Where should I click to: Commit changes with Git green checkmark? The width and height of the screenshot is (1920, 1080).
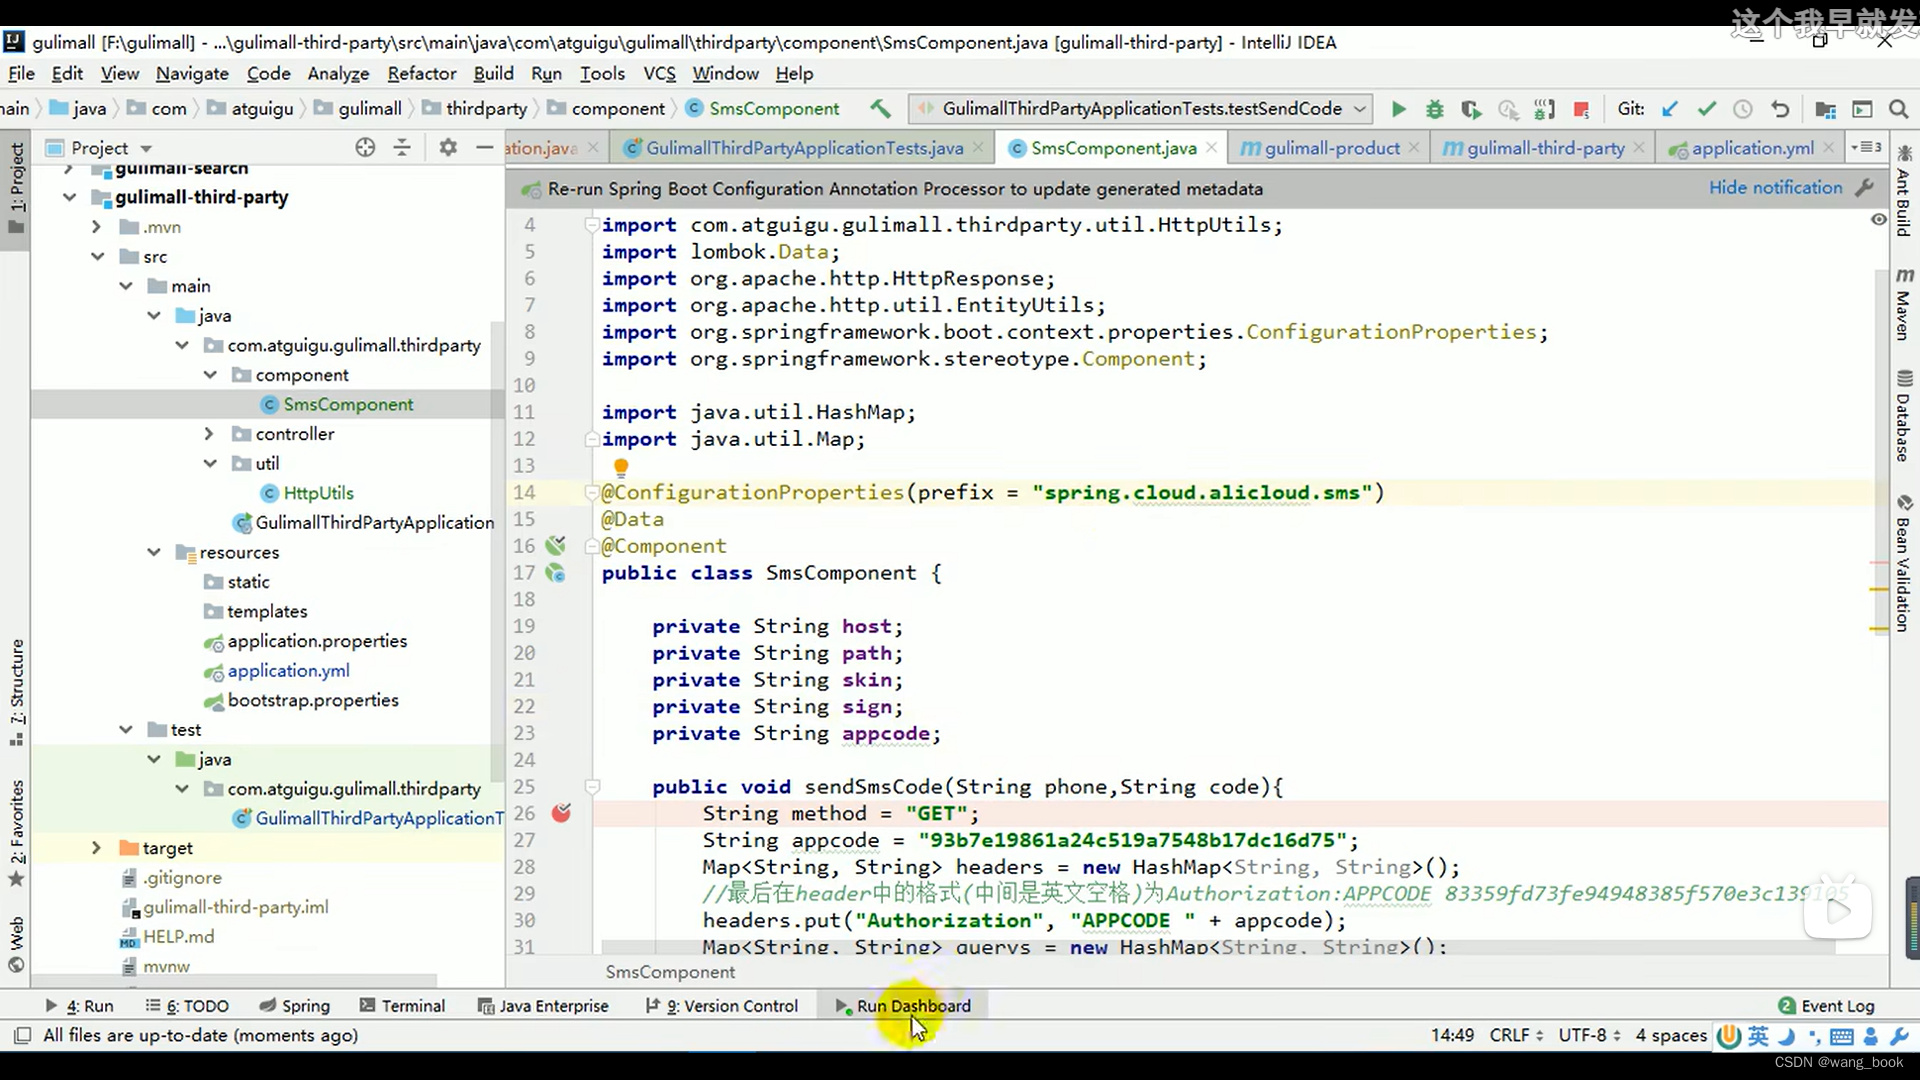click(x=1706, y=109)
